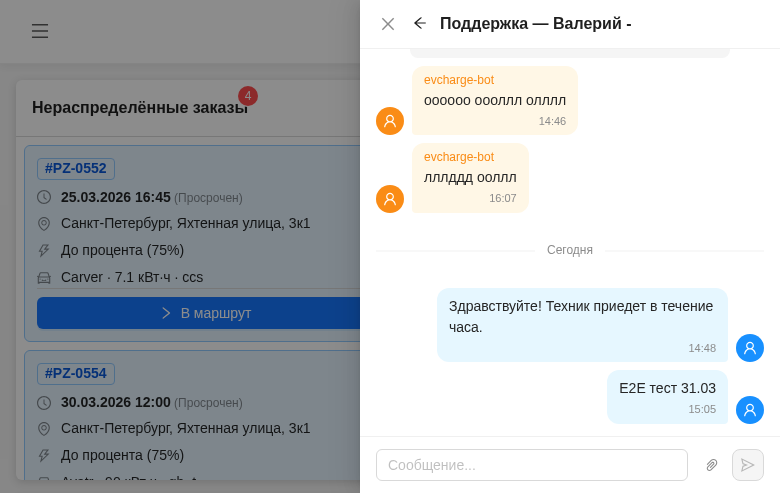The height and width of the screenshot is (493, 780).
Task: Click the unassigned orders badge count 4
Action: click(248, 96)
